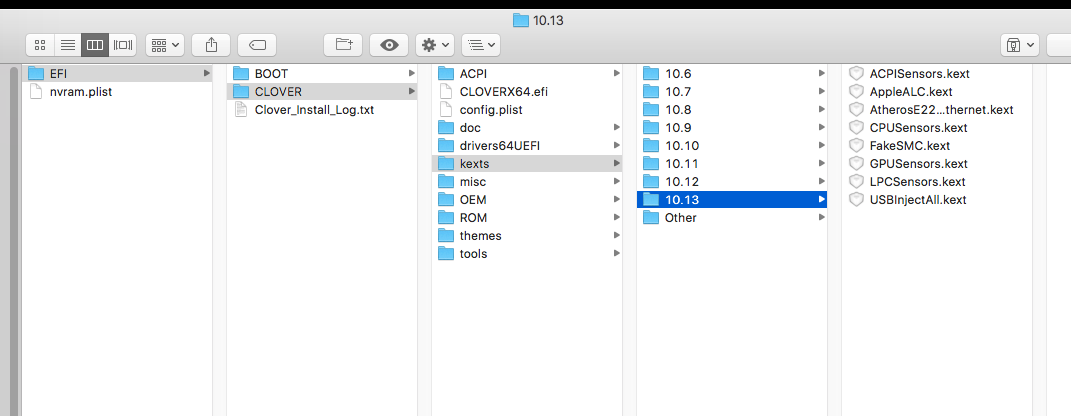The width and height of the screenshot is (1071, 416).
Task: Select the AtherosE22...thernet.kext file
Action: [x=936, y=109]
